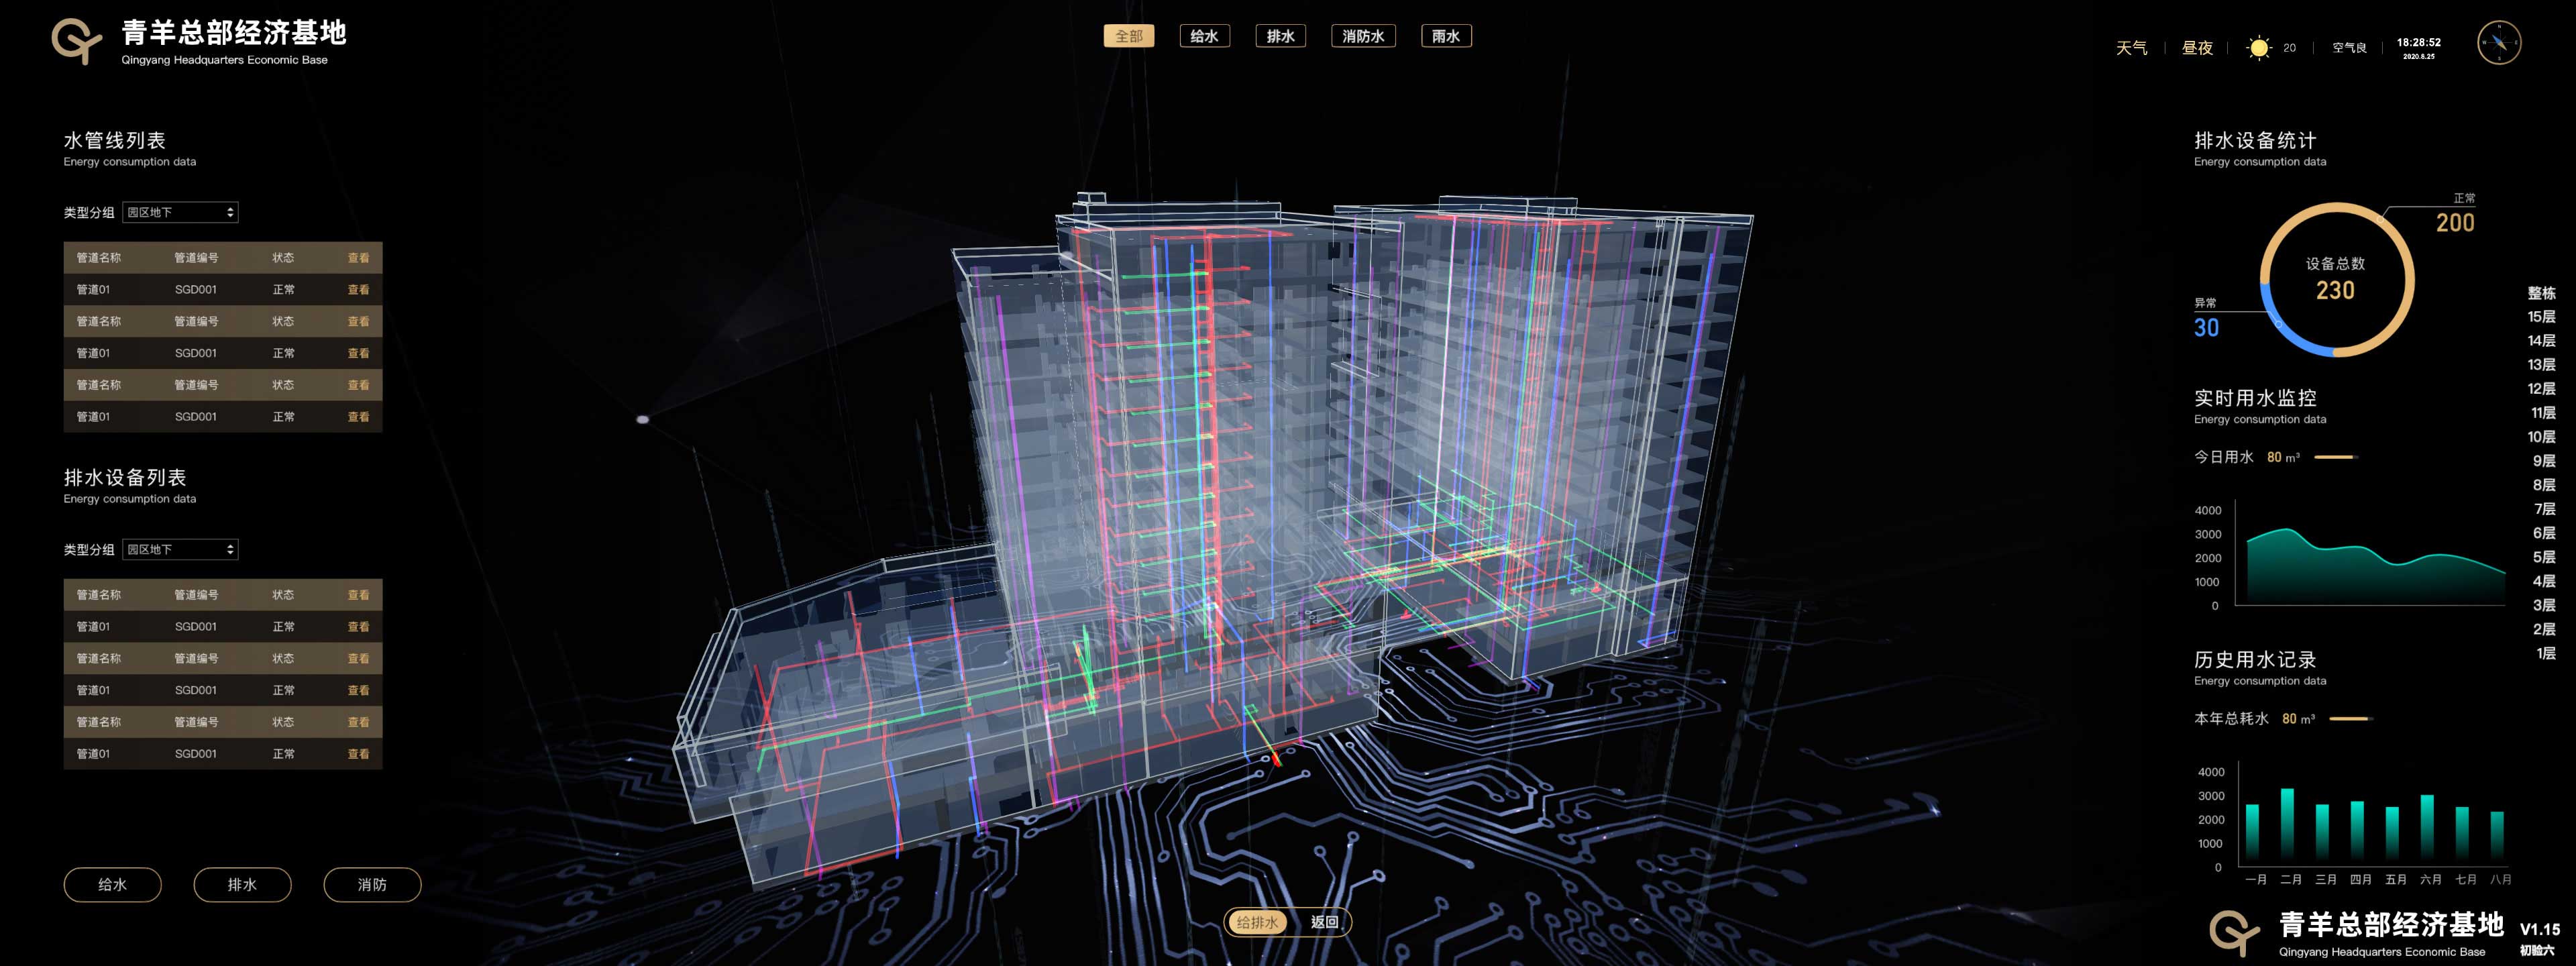Open 类型分组 dropdown in 排水设备列表
2576x966 pixels.
pyautogui.click(x=180, y=549)
